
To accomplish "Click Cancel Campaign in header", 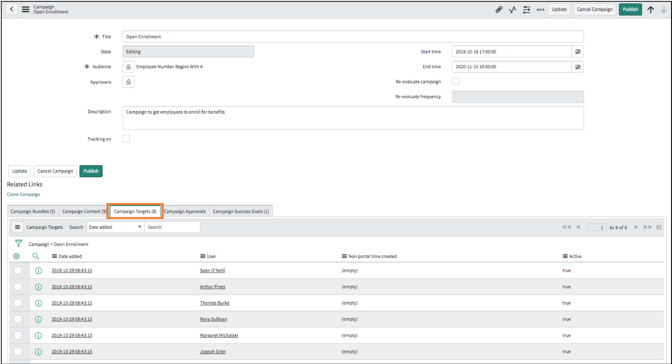I will (x=594, y=9).
